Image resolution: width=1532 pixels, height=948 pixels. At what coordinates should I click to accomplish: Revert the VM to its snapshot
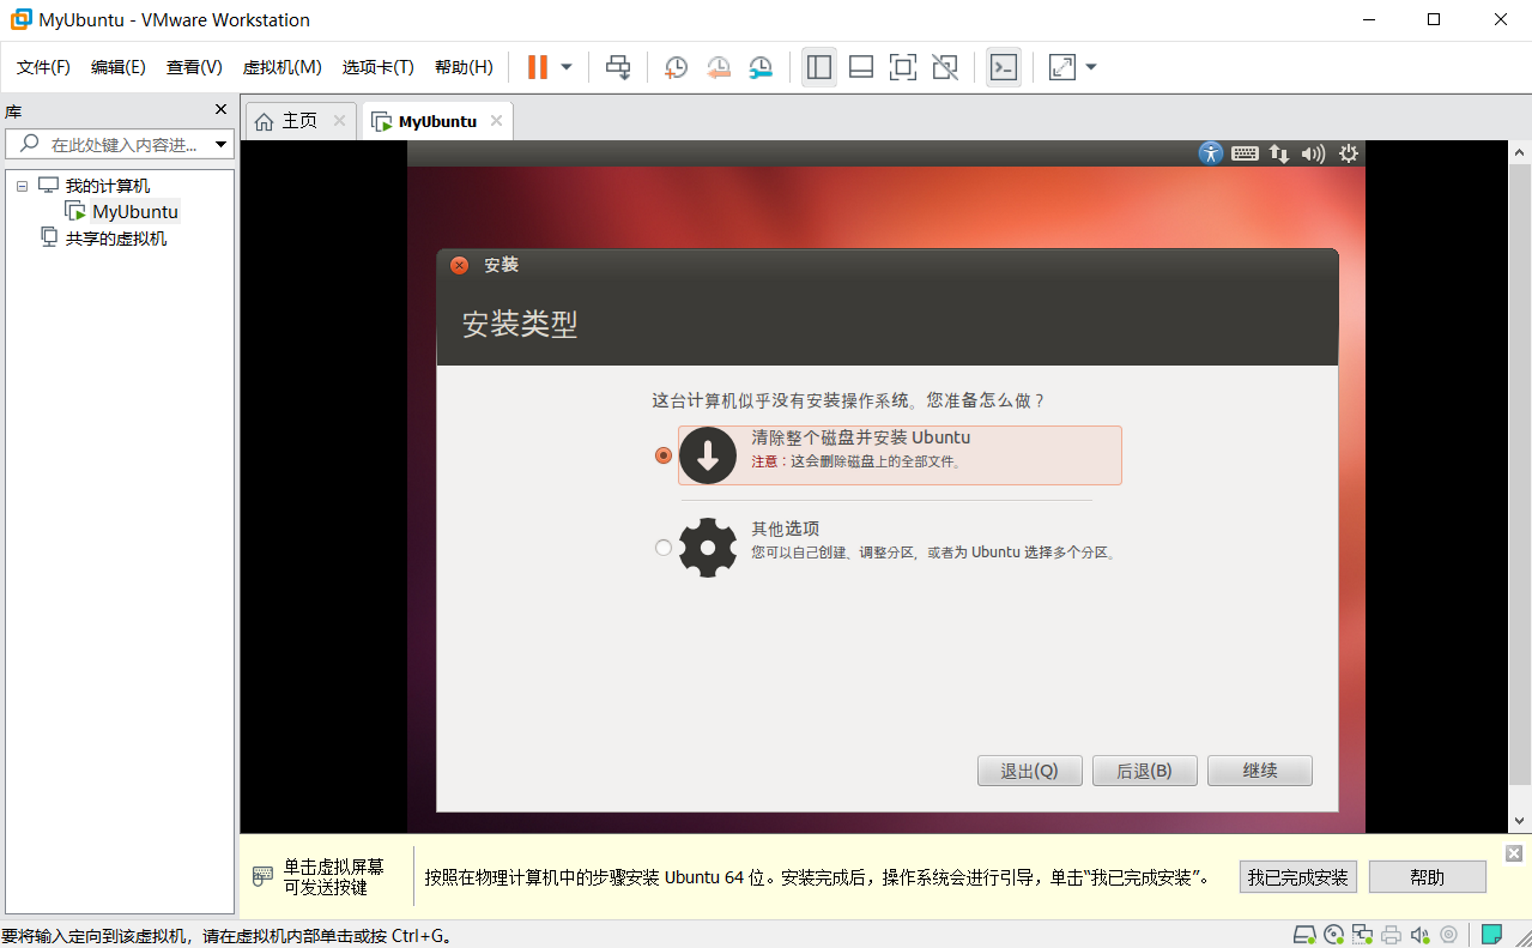(718, 67)
